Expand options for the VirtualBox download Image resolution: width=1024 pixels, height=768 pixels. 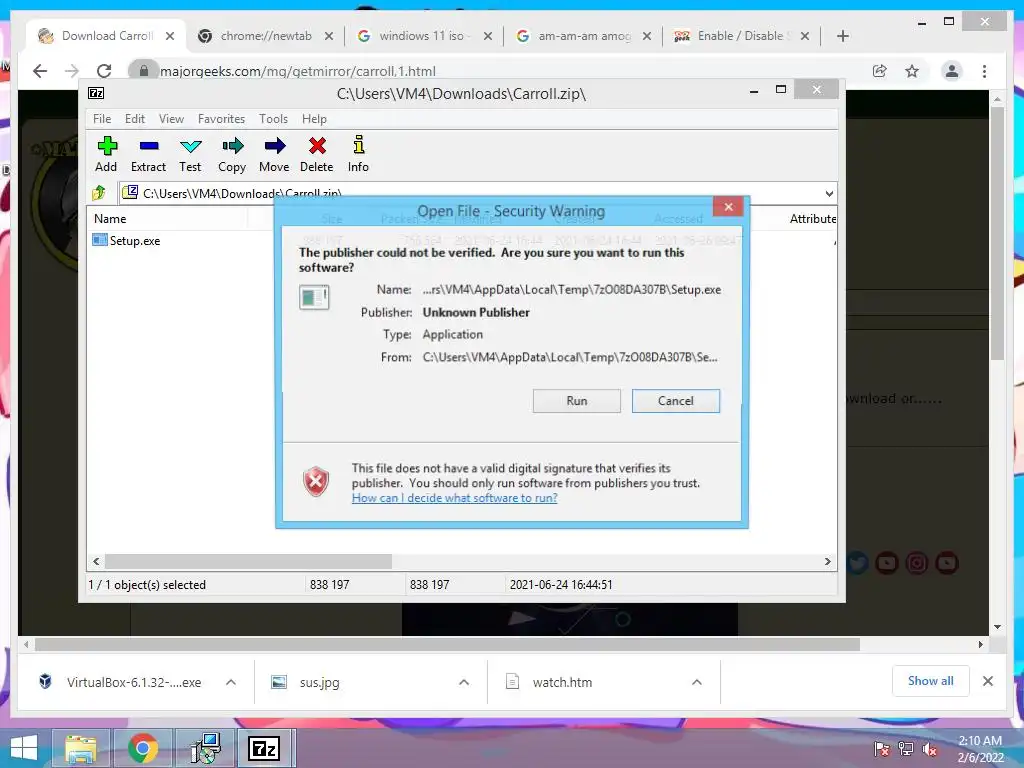[x=231, y=682]
